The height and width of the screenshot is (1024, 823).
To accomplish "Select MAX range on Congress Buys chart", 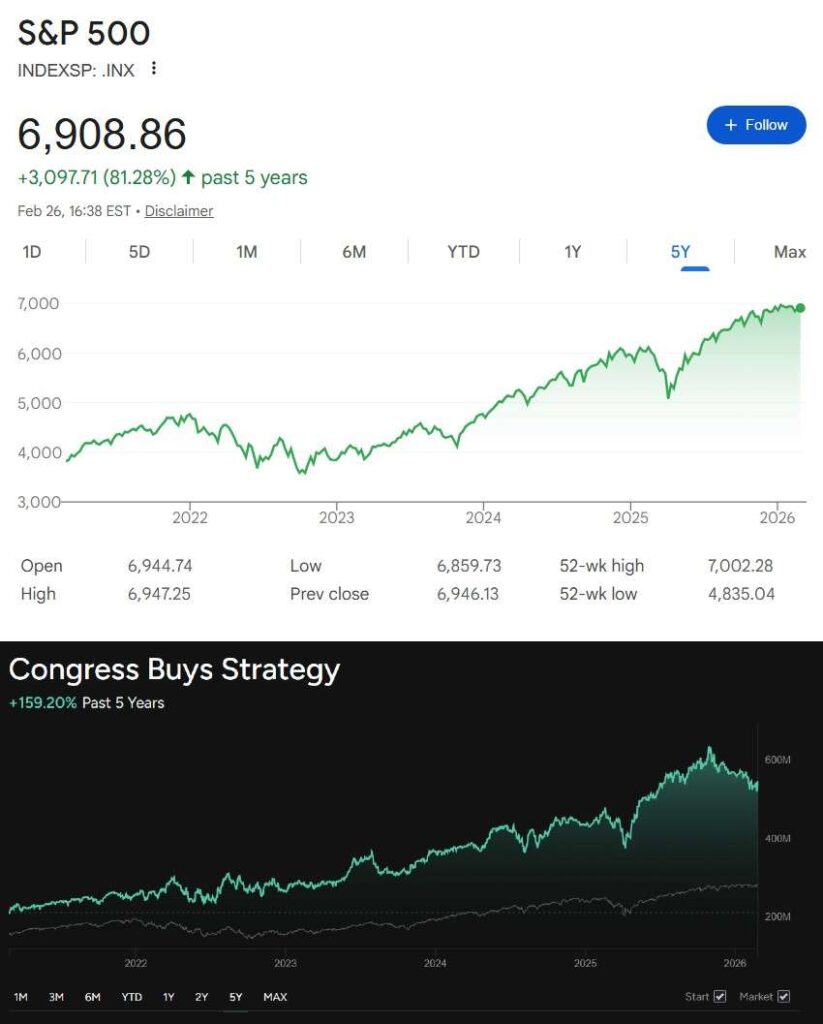I will point(275,997).
